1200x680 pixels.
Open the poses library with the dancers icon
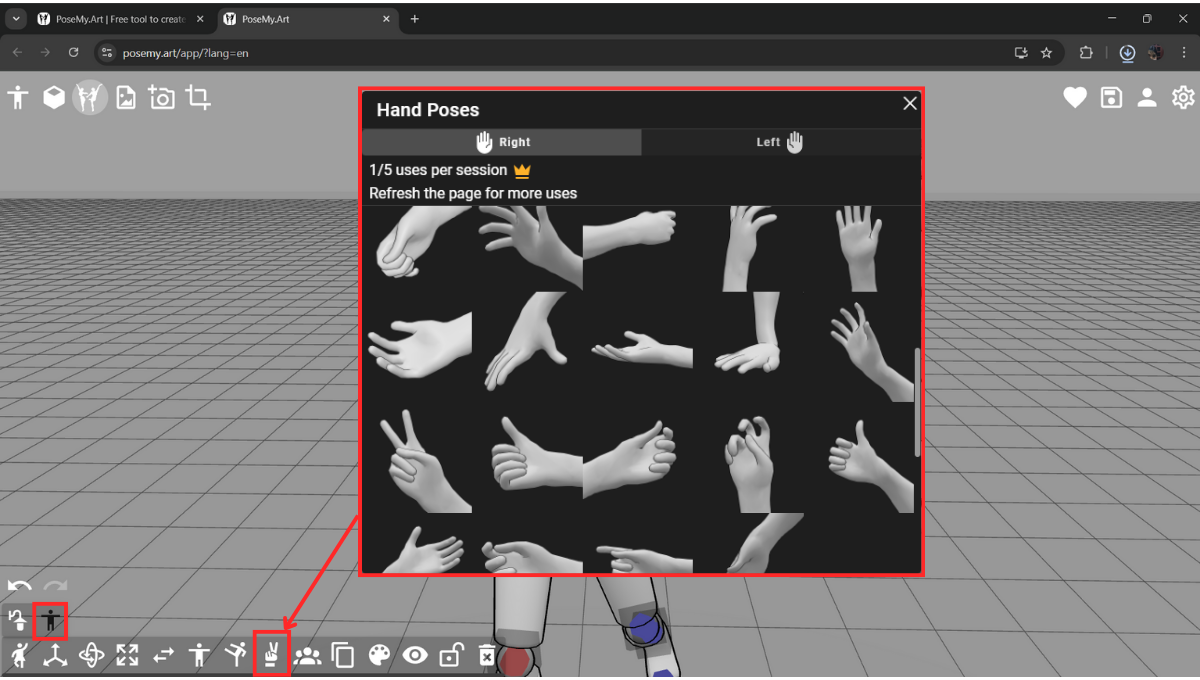click(x=89, y=97)
